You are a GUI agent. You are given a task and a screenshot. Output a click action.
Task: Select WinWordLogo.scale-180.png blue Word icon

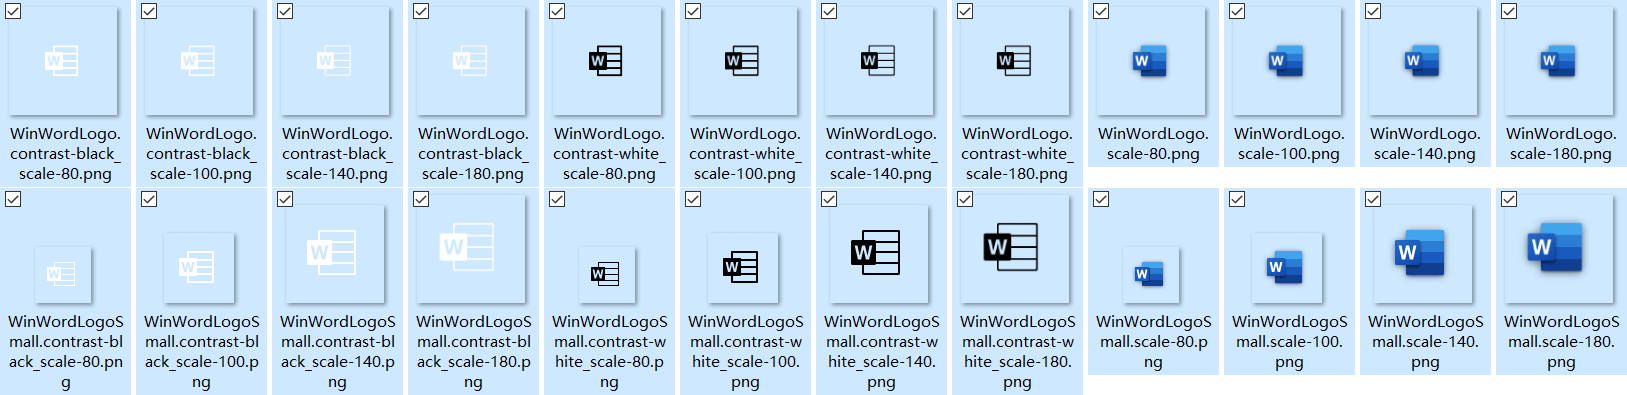point(1558,62)
